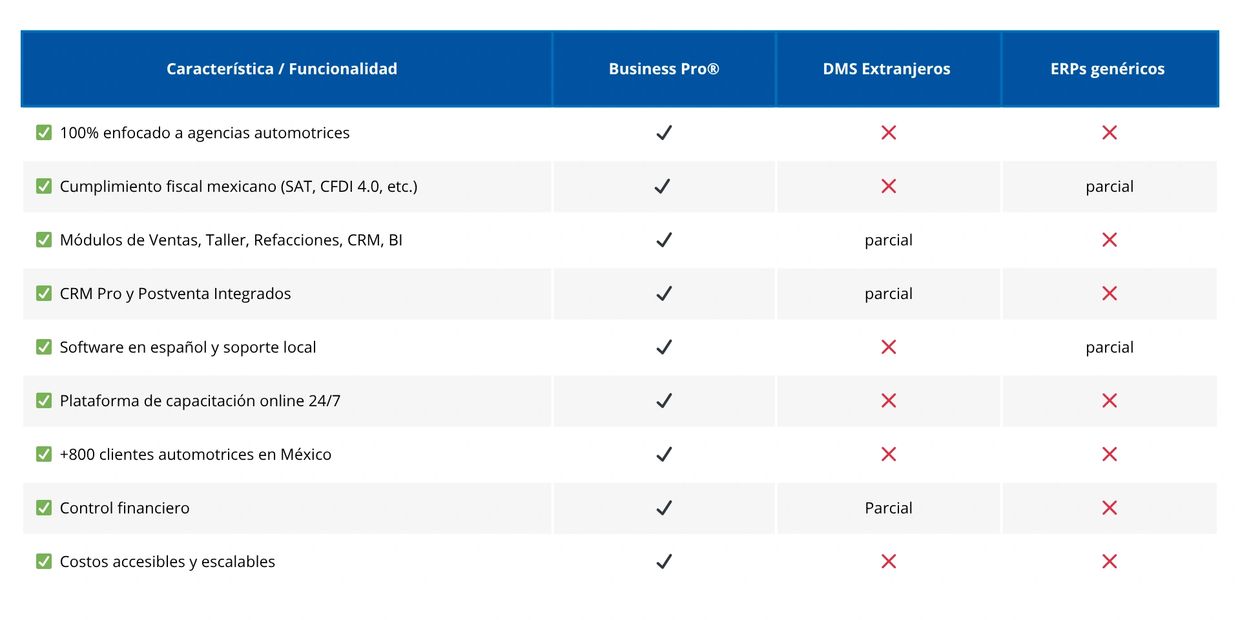The width and height of the screenshot is (1240, 620).
Task: Click Business Pro checkmark for +800 clientes row
Action: (663, 454)
